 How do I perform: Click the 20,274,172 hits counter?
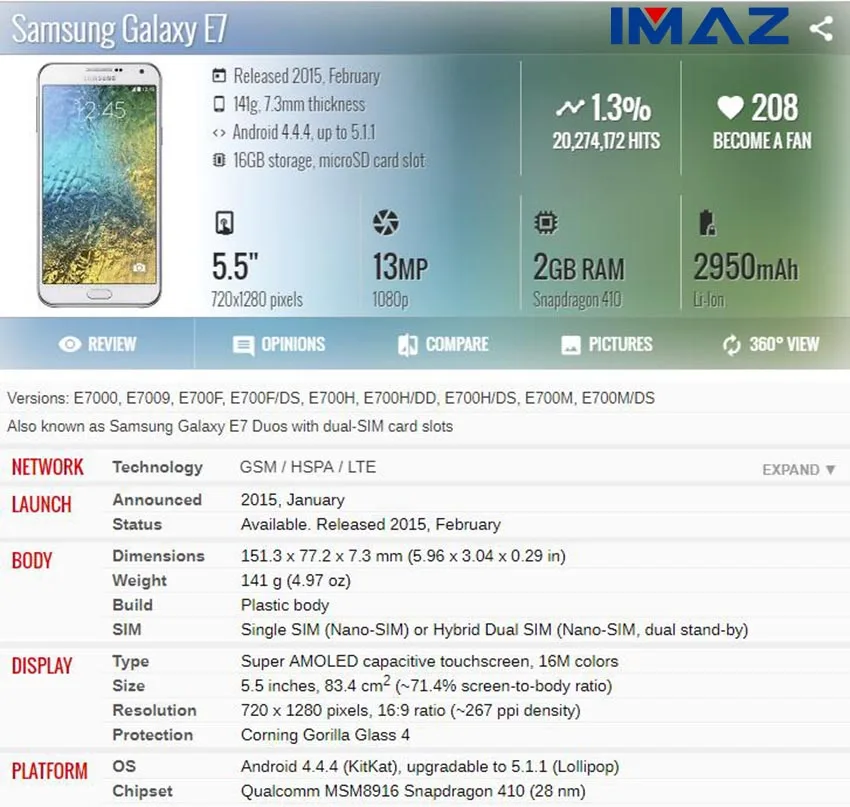click(606, 141)
